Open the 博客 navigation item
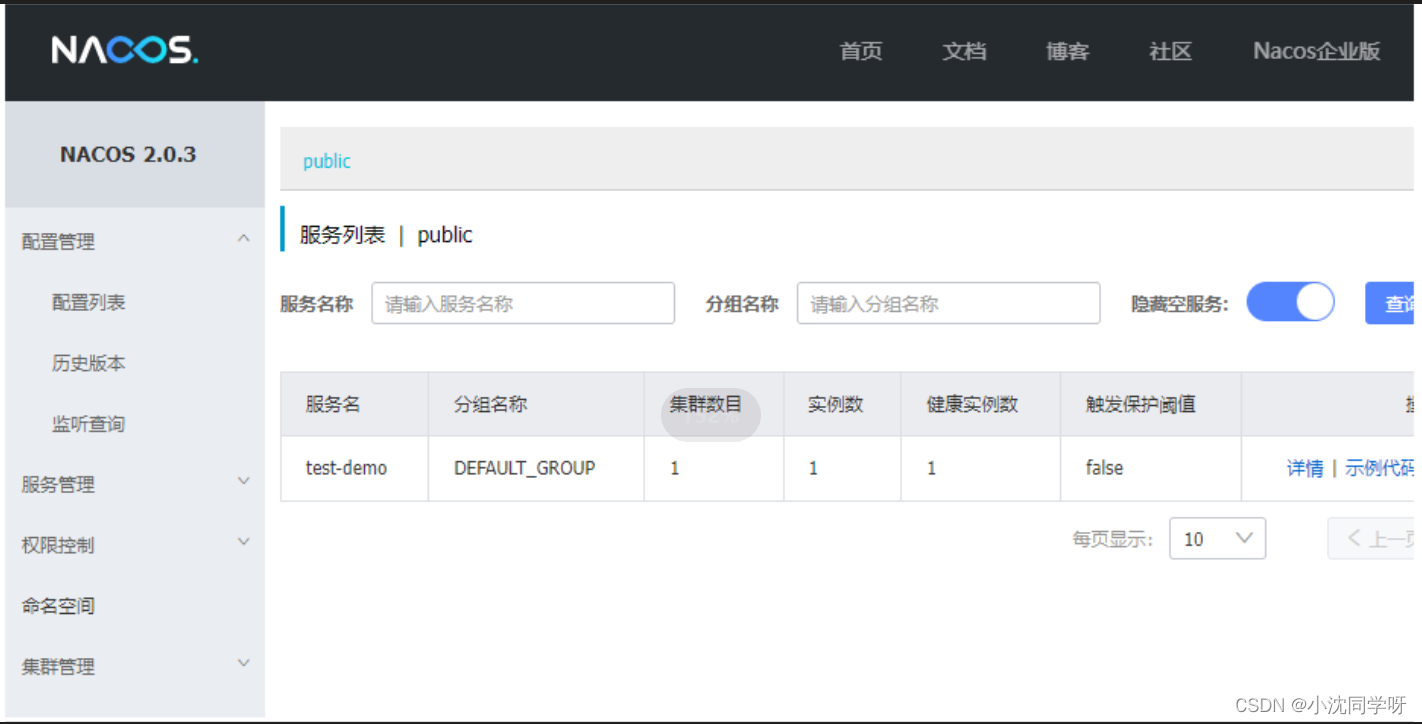This screenshot has height=724, width=1422. point(1067,52)
